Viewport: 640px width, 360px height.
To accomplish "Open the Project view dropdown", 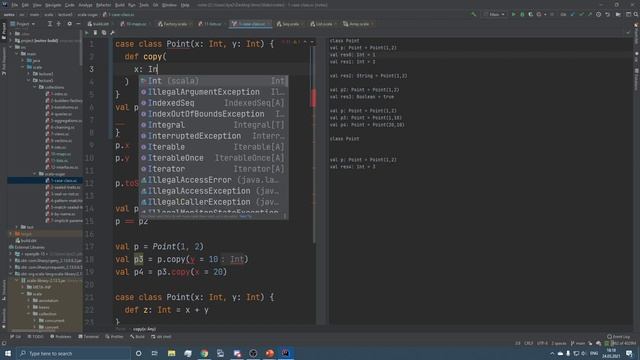I will pyautogui.click(x=23, y=24).
